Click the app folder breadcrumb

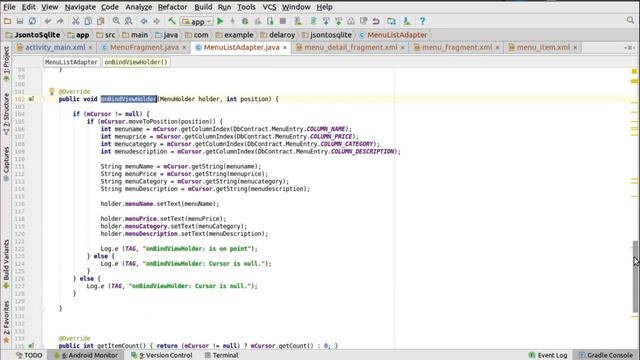click(78, 35)
